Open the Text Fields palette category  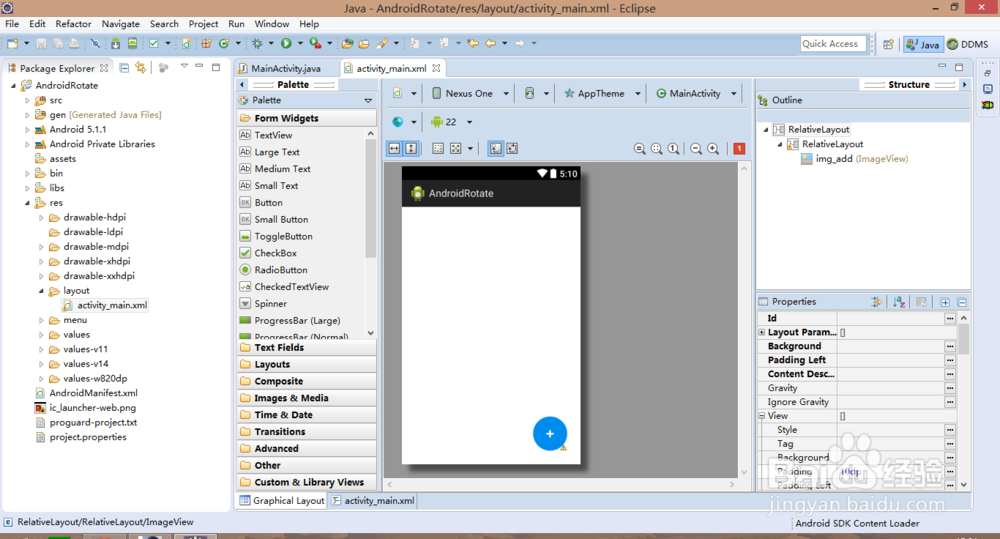tap(307, 348)
